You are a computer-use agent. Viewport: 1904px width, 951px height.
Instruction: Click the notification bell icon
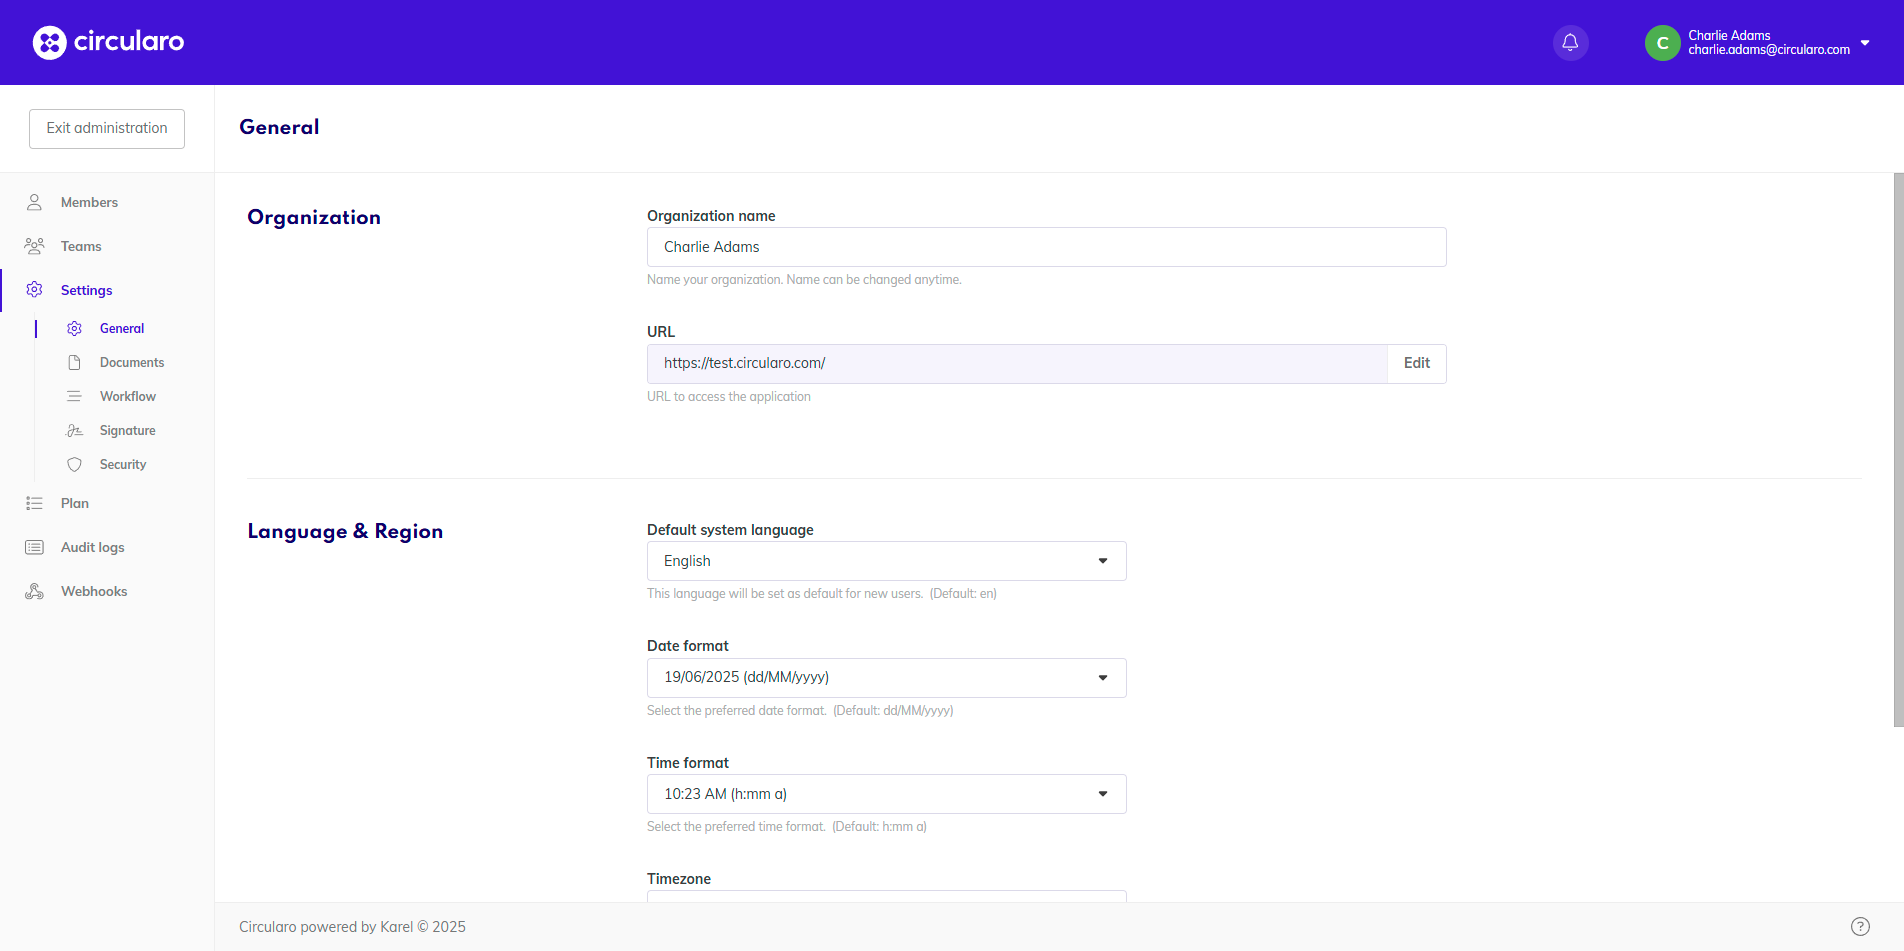pos(1570,43)
